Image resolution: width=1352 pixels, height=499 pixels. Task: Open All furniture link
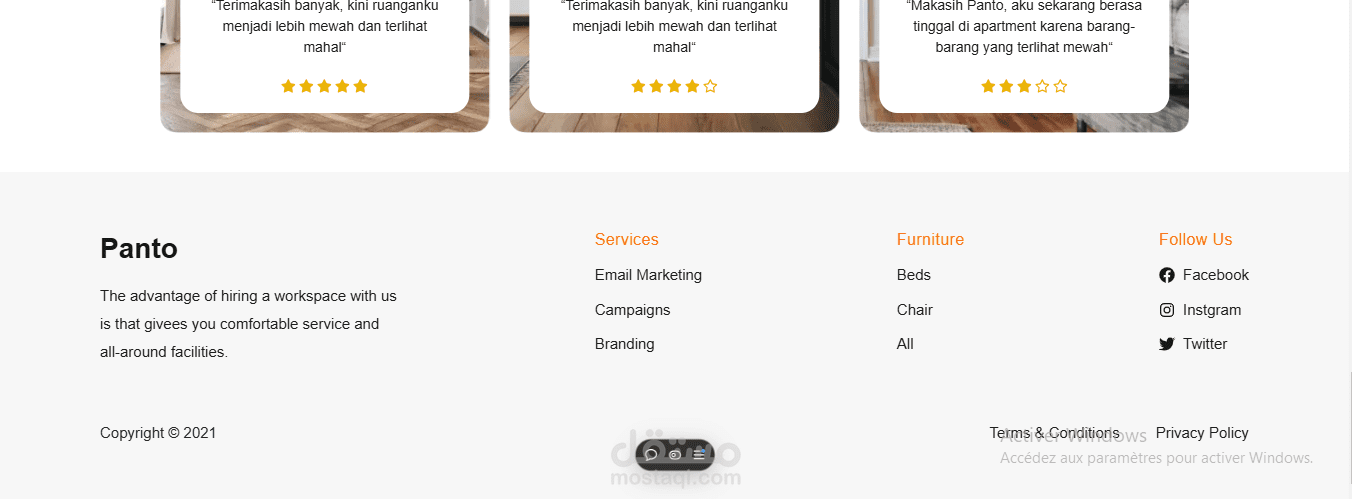tap(905, 344)
